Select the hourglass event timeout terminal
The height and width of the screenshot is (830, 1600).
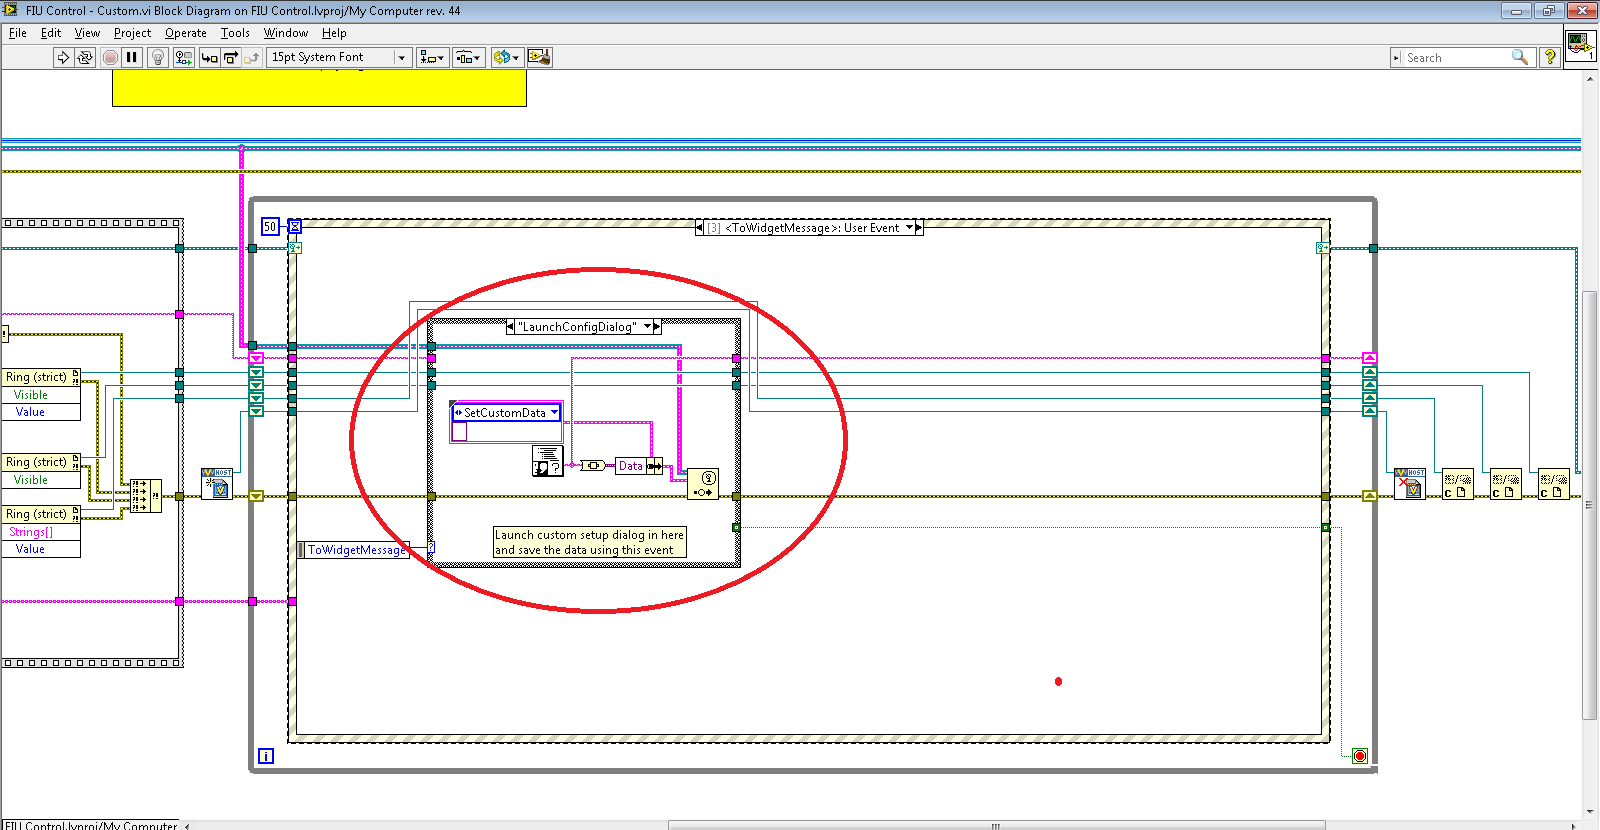tap(294, 227)
